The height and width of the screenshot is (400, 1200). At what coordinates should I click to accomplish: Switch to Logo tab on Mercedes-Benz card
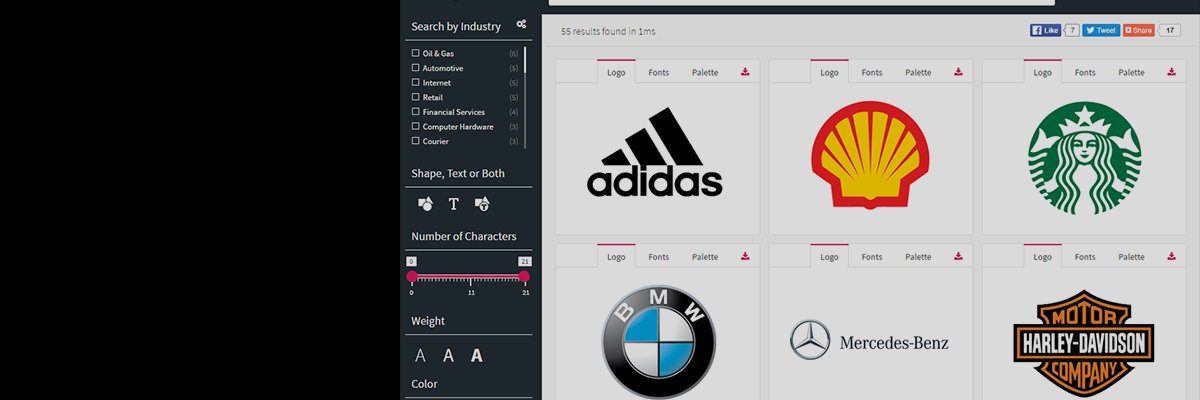(x=829, y=256)
